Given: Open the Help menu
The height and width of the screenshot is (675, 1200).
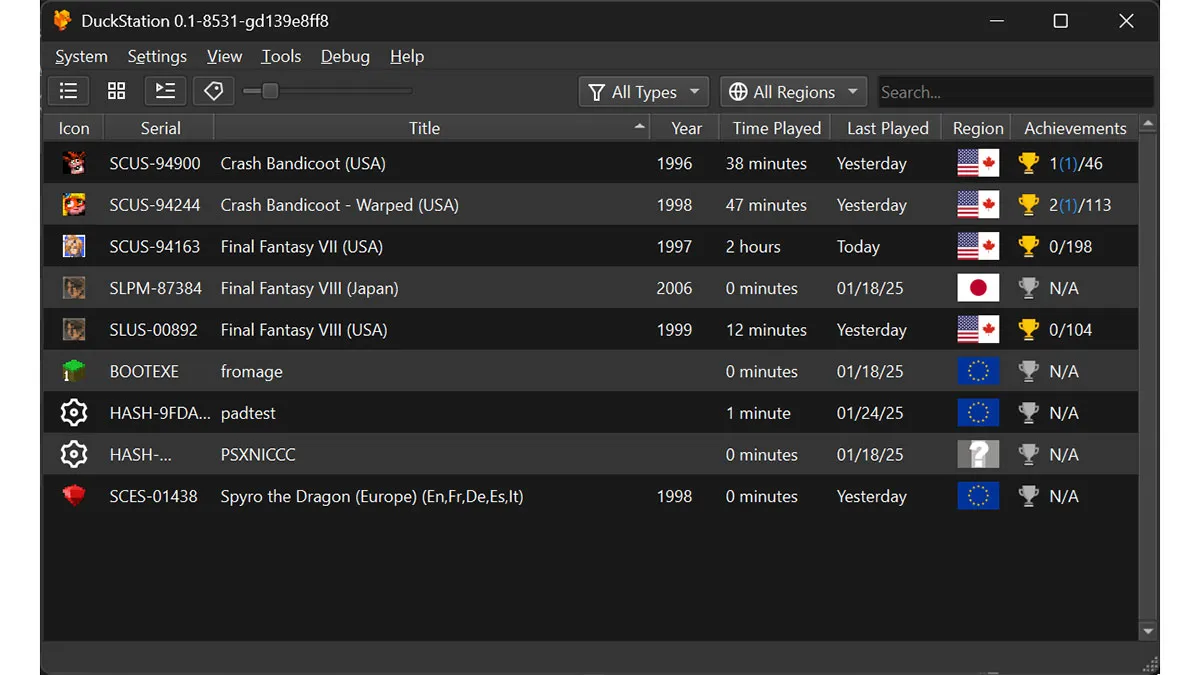Looking at the screenshot, I should click(x=407, y=56).
